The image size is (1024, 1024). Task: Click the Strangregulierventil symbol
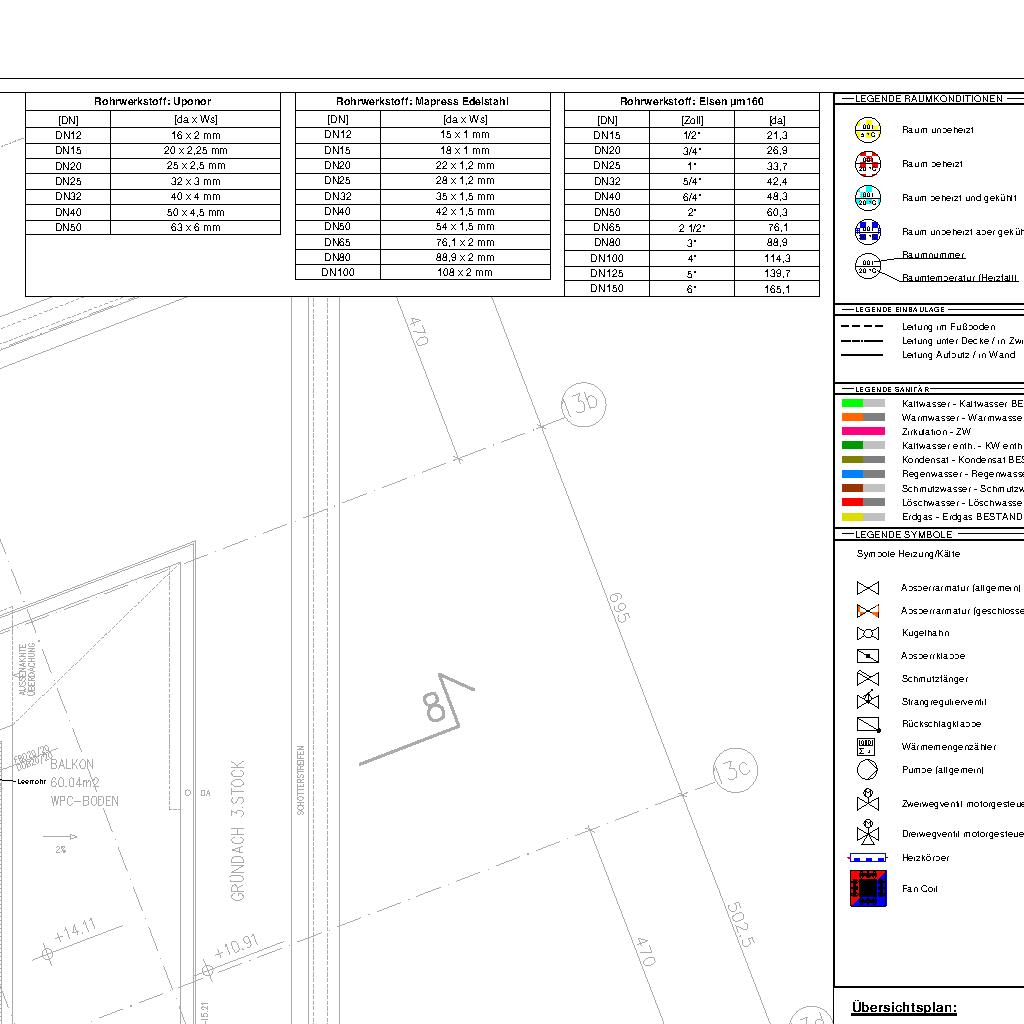click(867, 701)
